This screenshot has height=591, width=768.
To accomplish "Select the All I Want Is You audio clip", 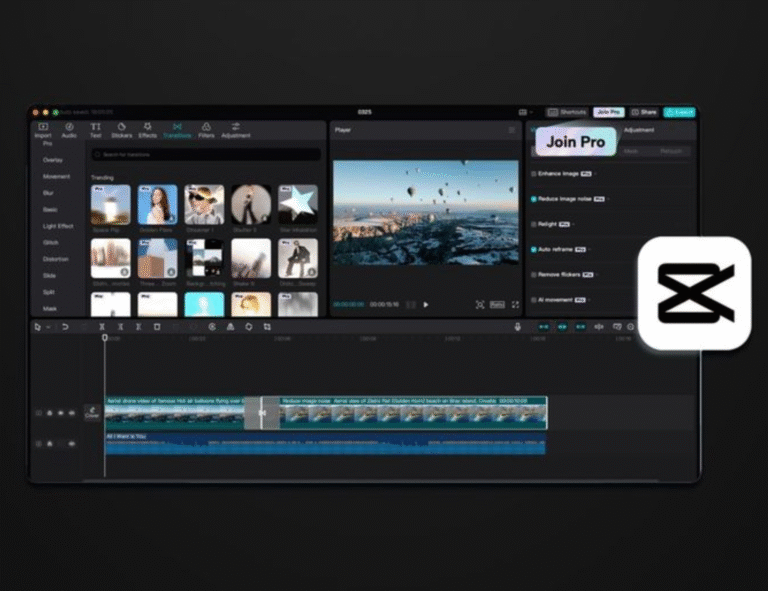I will [x=325, y=443].
